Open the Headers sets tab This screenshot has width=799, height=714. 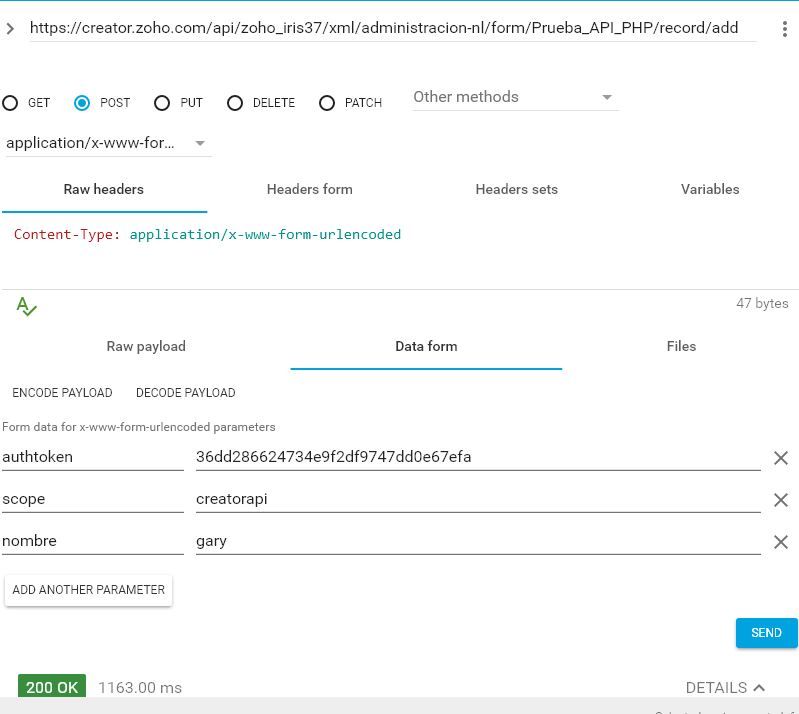517,190
